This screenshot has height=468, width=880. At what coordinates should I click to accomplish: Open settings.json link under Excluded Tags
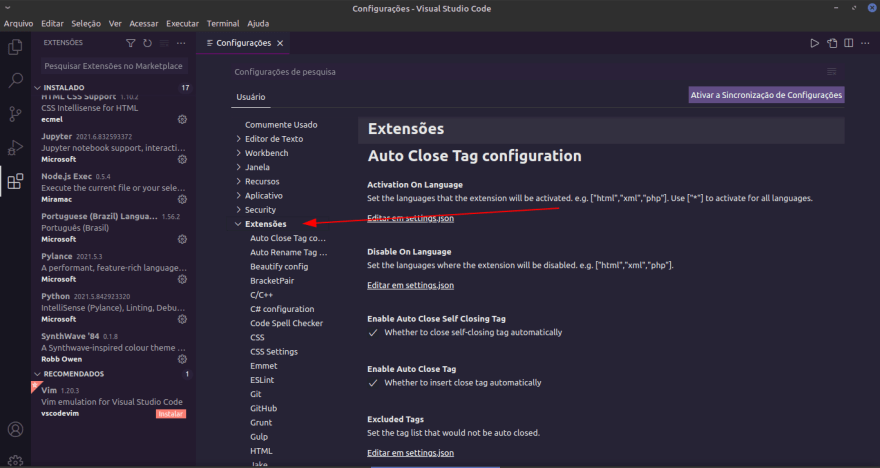(x=410, y=453)
